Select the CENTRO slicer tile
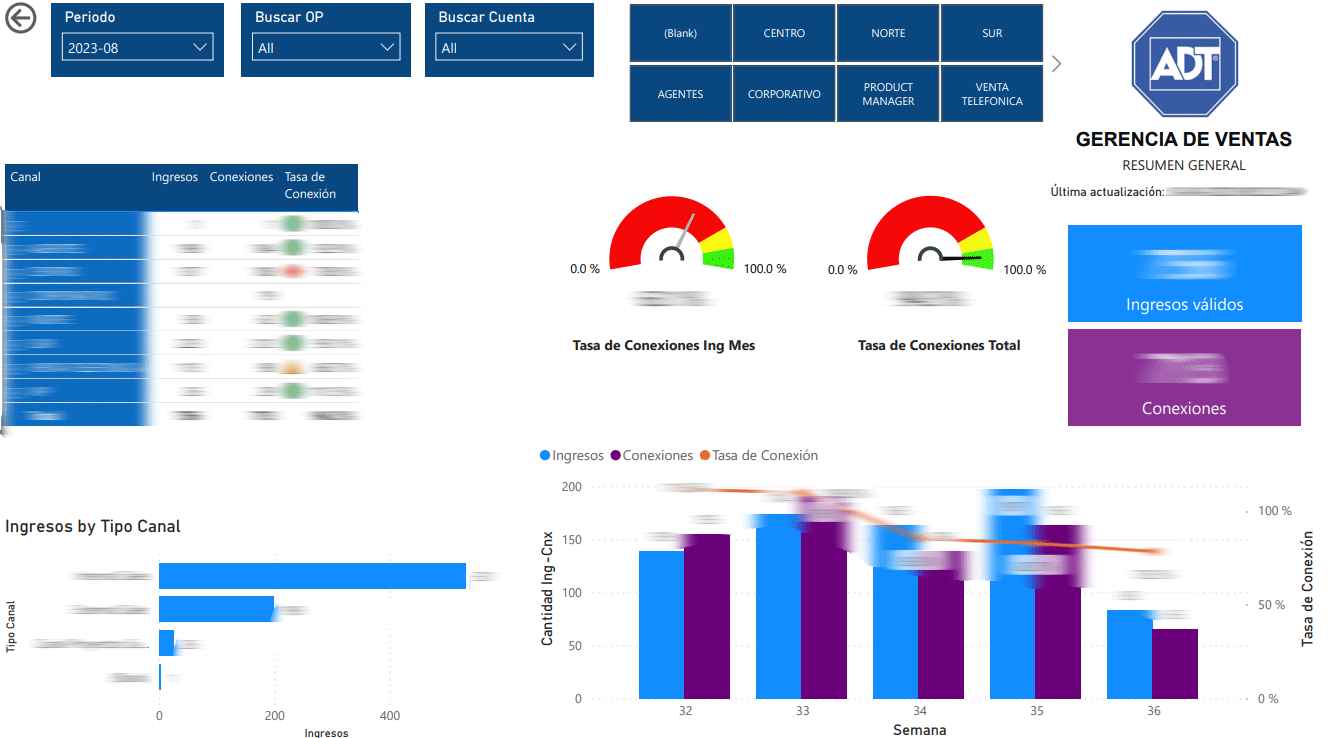This screenshot has width=1328, height=738. [x=784, y=33]
